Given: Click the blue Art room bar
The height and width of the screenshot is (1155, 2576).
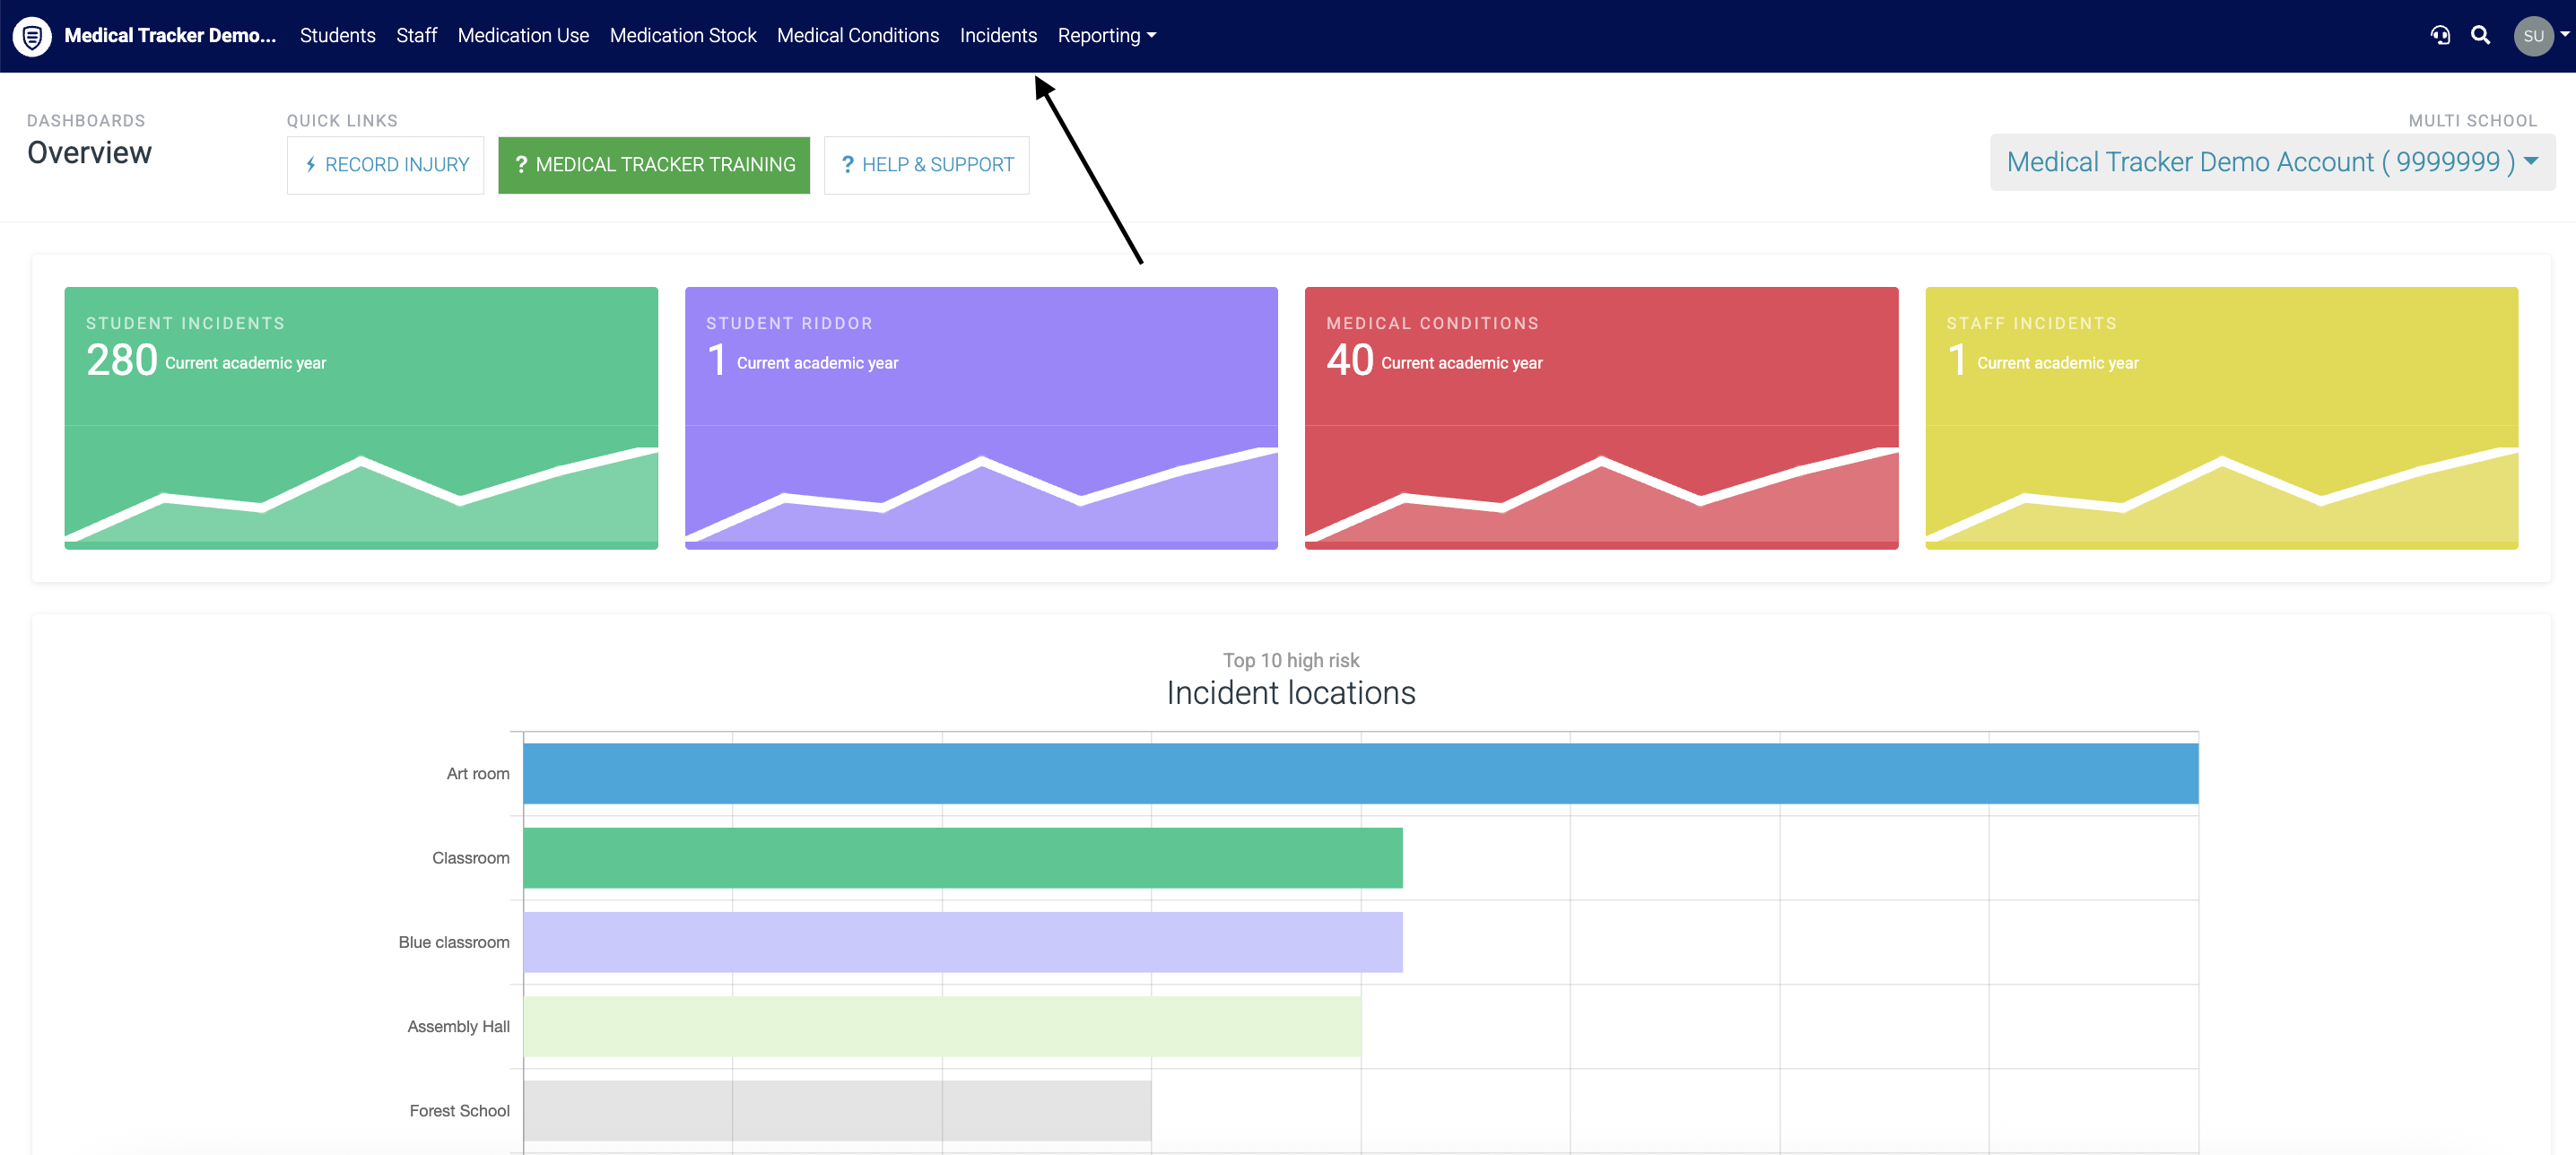Looking at the screenshot, I should pyautogui.click(x=1359, y=773).
